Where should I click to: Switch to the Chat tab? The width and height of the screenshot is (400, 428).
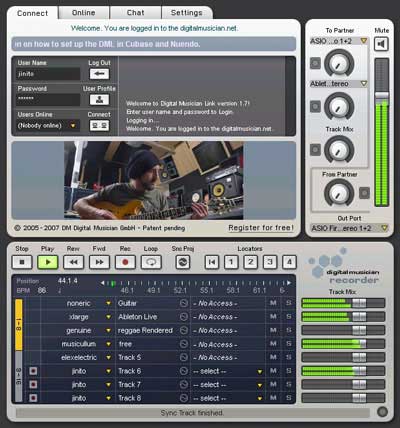point(136,13)
